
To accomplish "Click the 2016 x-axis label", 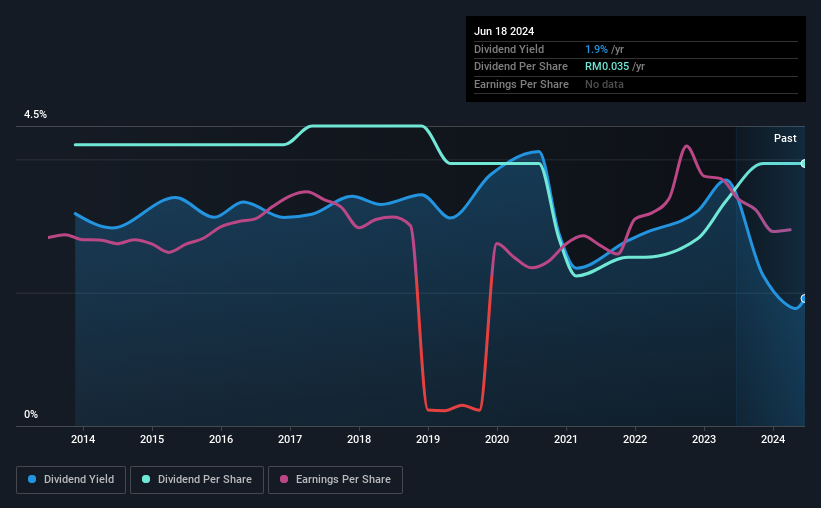I will pyautogui.click(x=221, y=439).
